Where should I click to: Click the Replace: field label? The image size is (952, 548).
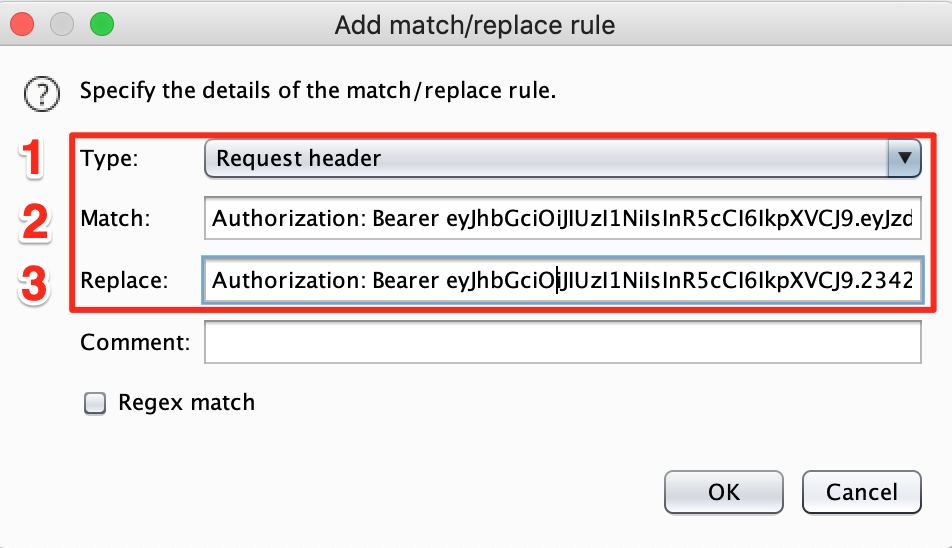[124, 280]
